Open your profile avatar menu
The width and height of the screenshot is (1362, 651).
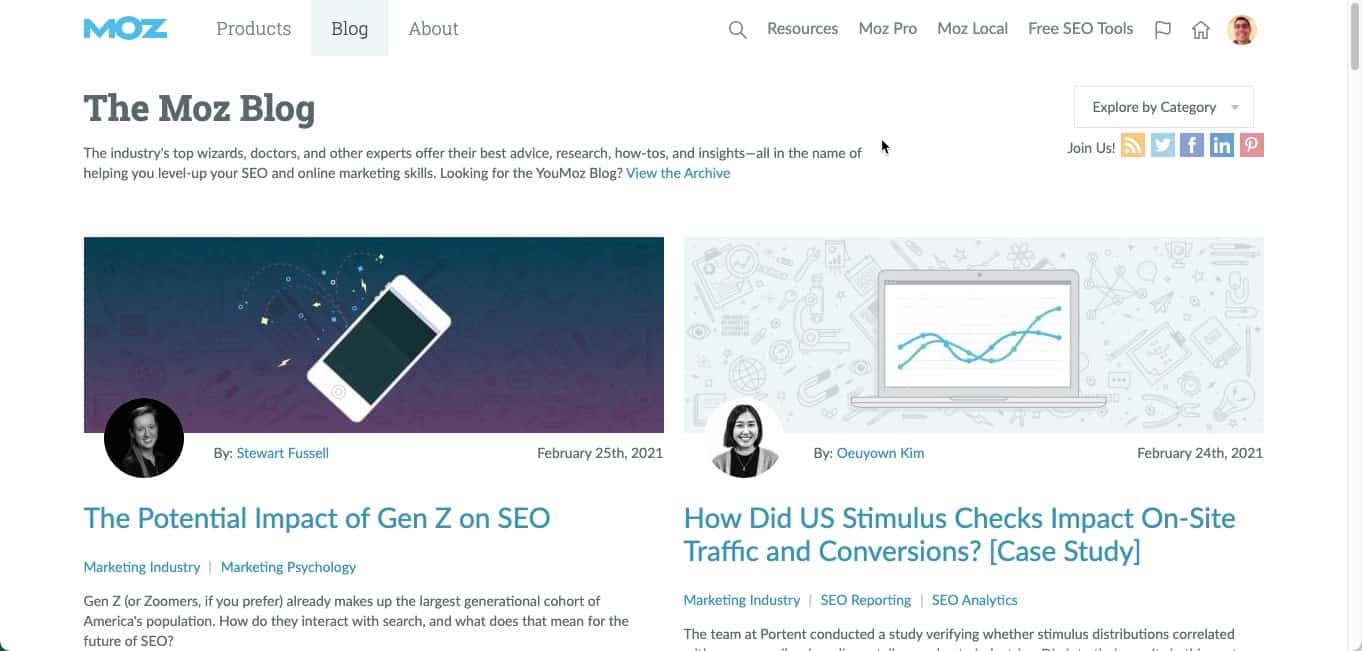pyautogui.click(x=1241, y=29)
